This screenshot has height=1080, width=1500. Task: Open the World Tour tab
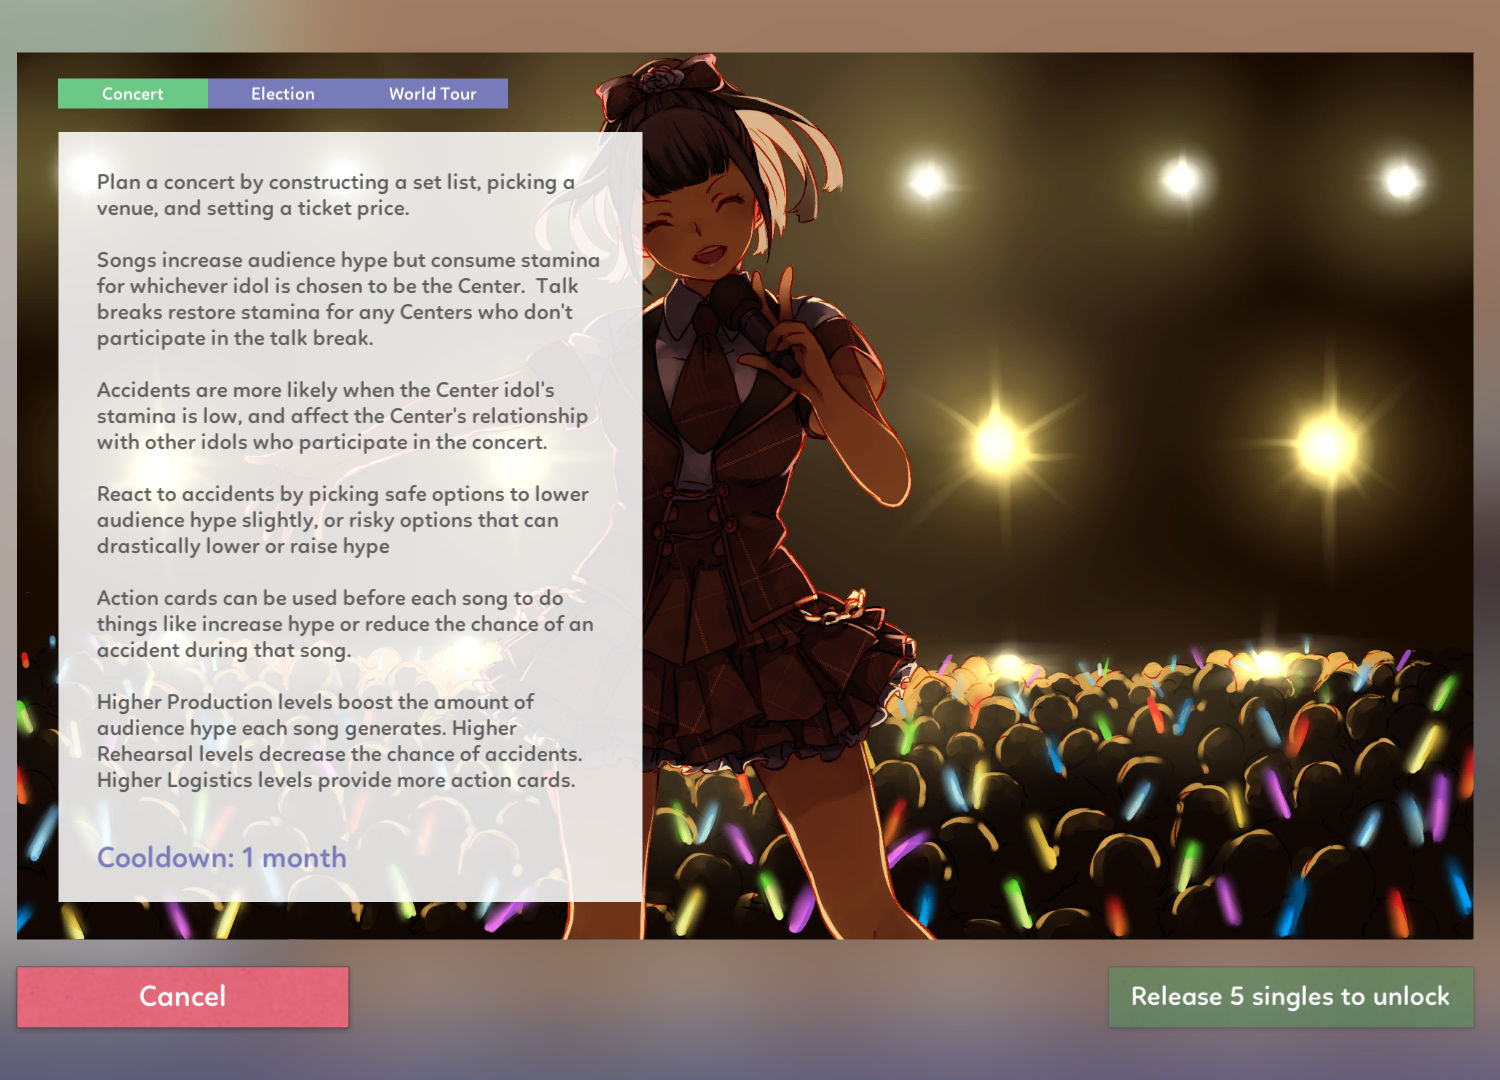[433, 93]
